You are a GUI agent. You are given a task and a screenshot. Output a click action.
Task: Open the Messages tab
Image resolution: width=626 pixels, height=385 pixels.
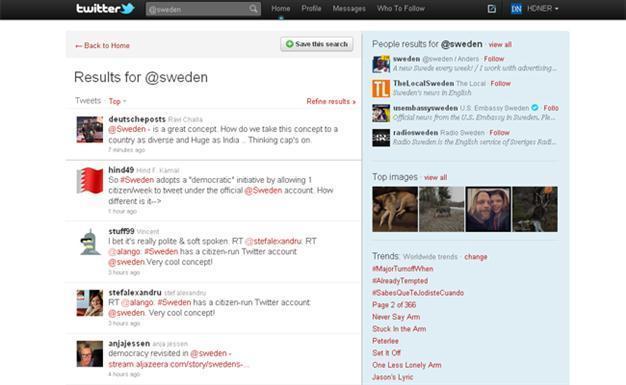(x=349, y=8)
